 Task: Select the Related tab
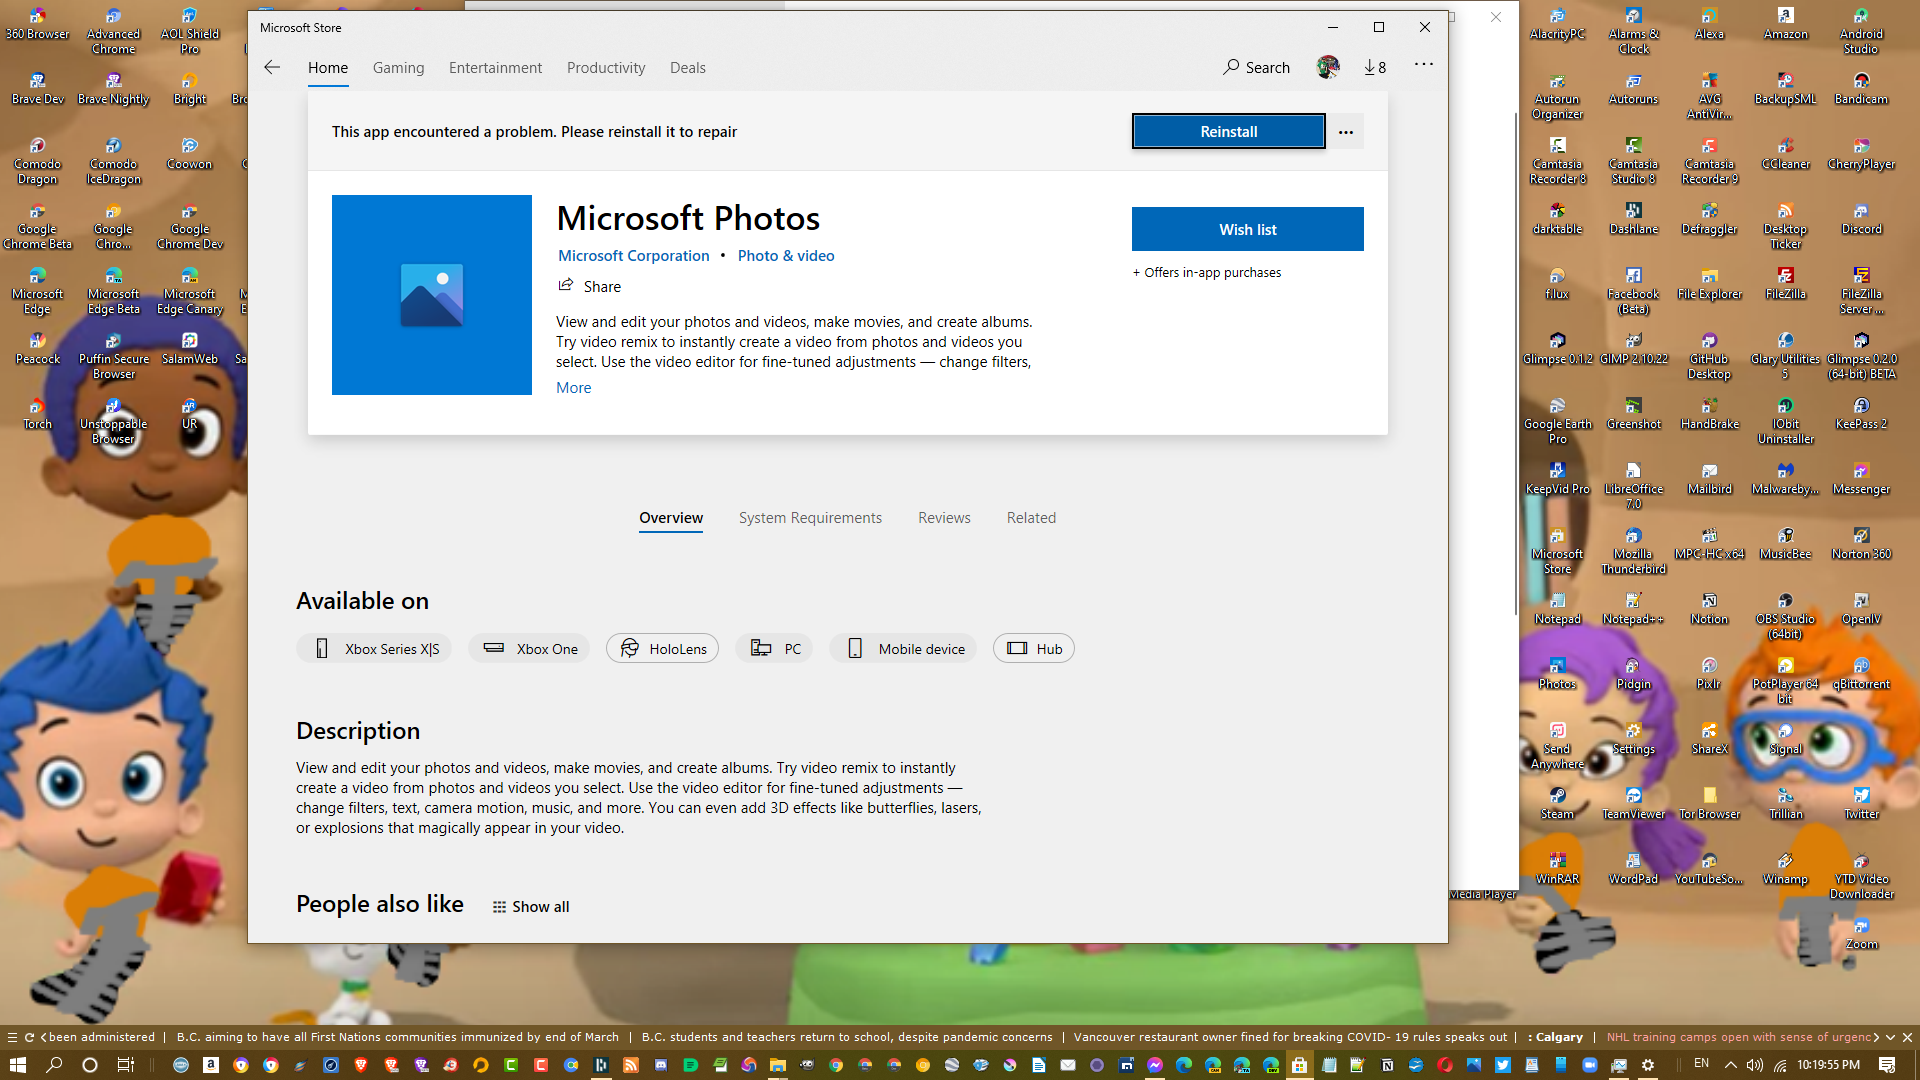point(1031,518)
